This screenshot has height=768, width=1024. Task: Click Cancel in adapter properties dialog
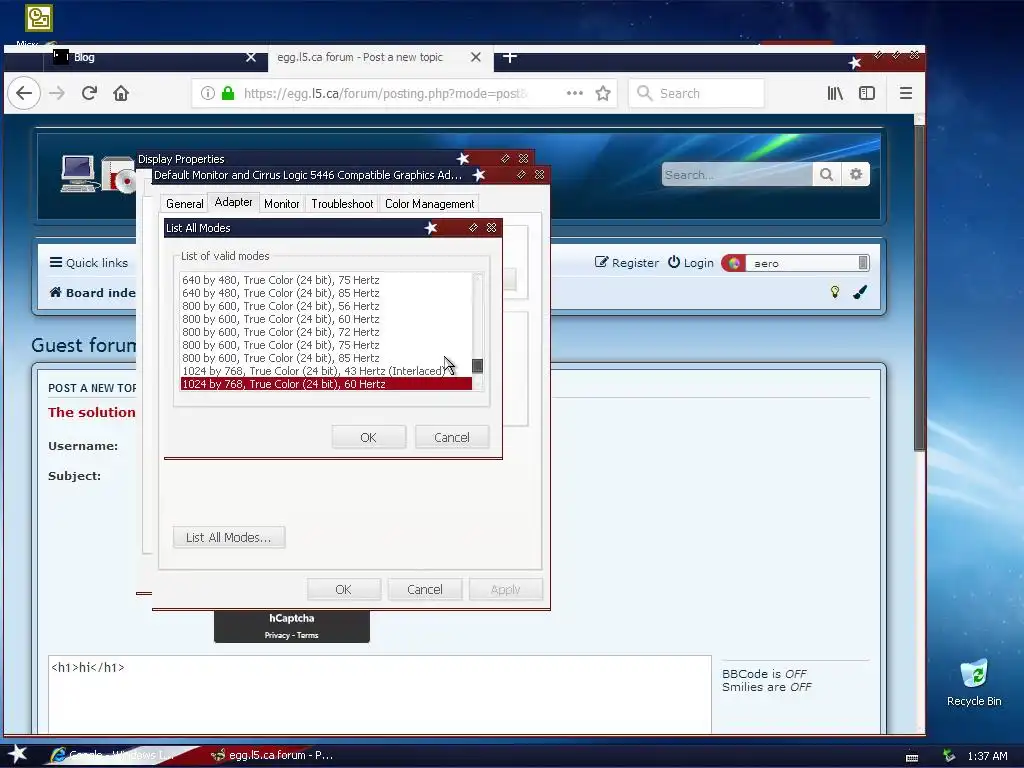pos(424,590)
